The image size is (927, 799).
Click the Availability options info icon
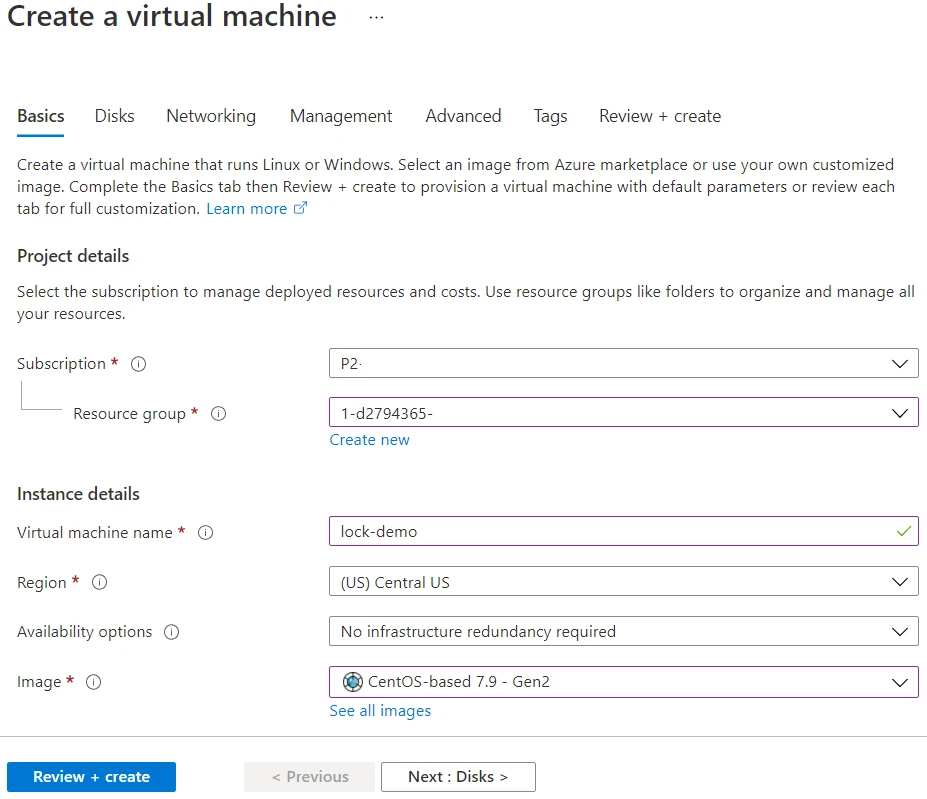click(x=170, y=632)
